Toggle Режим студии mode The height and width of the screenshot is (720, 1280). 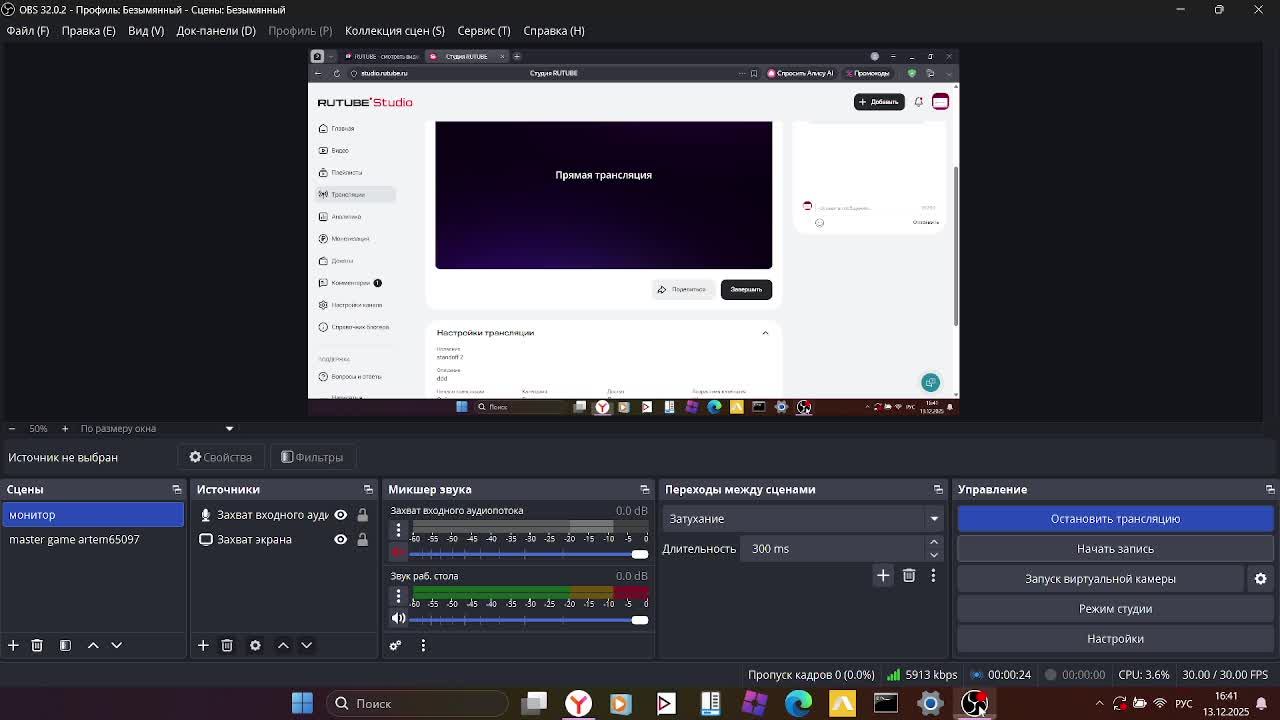click(1115, 608)
